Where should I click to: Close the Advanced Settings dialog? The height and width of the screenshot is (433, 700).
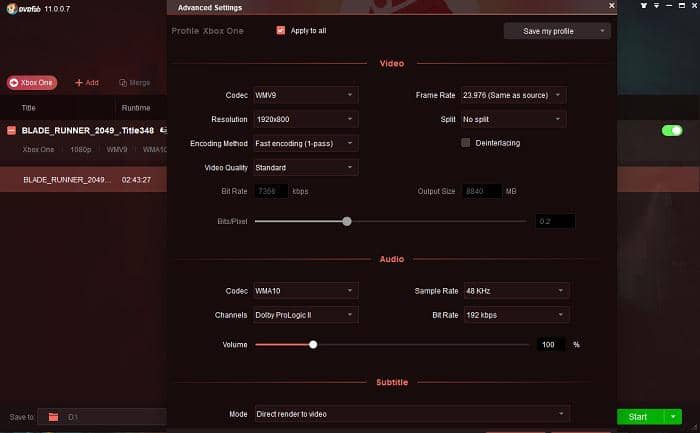pyautogui.click(x=612, y=5)
